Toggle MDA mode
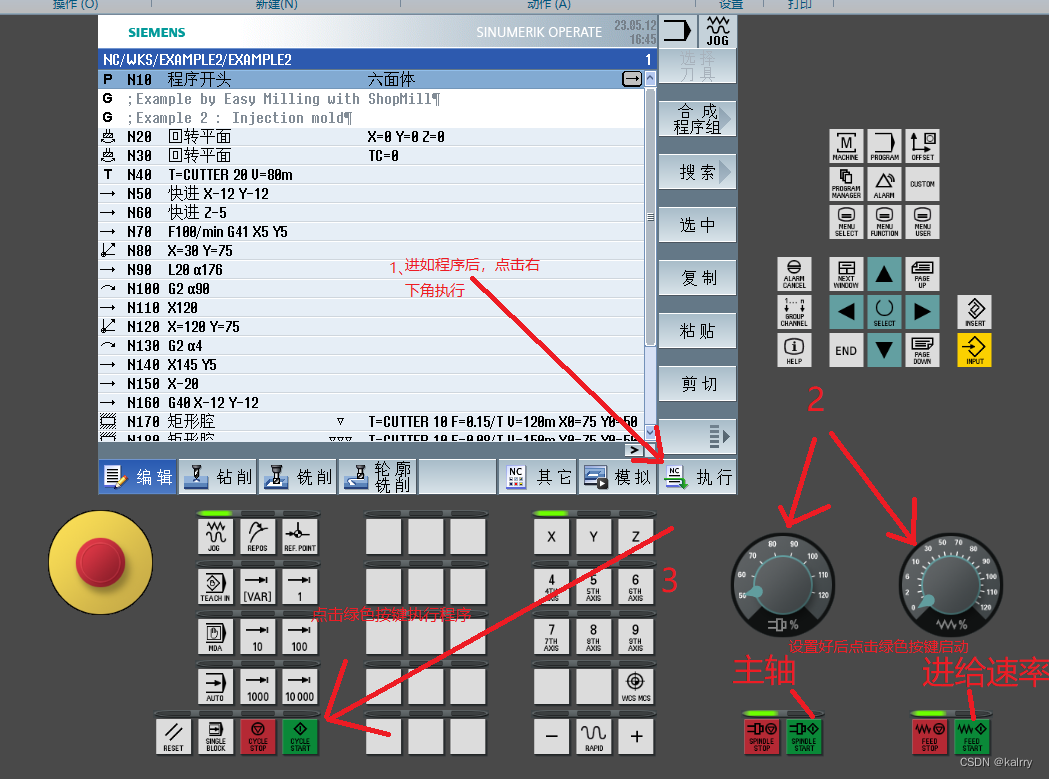The width and height of the screenshot is (1049, 779). tap(215, 636)
